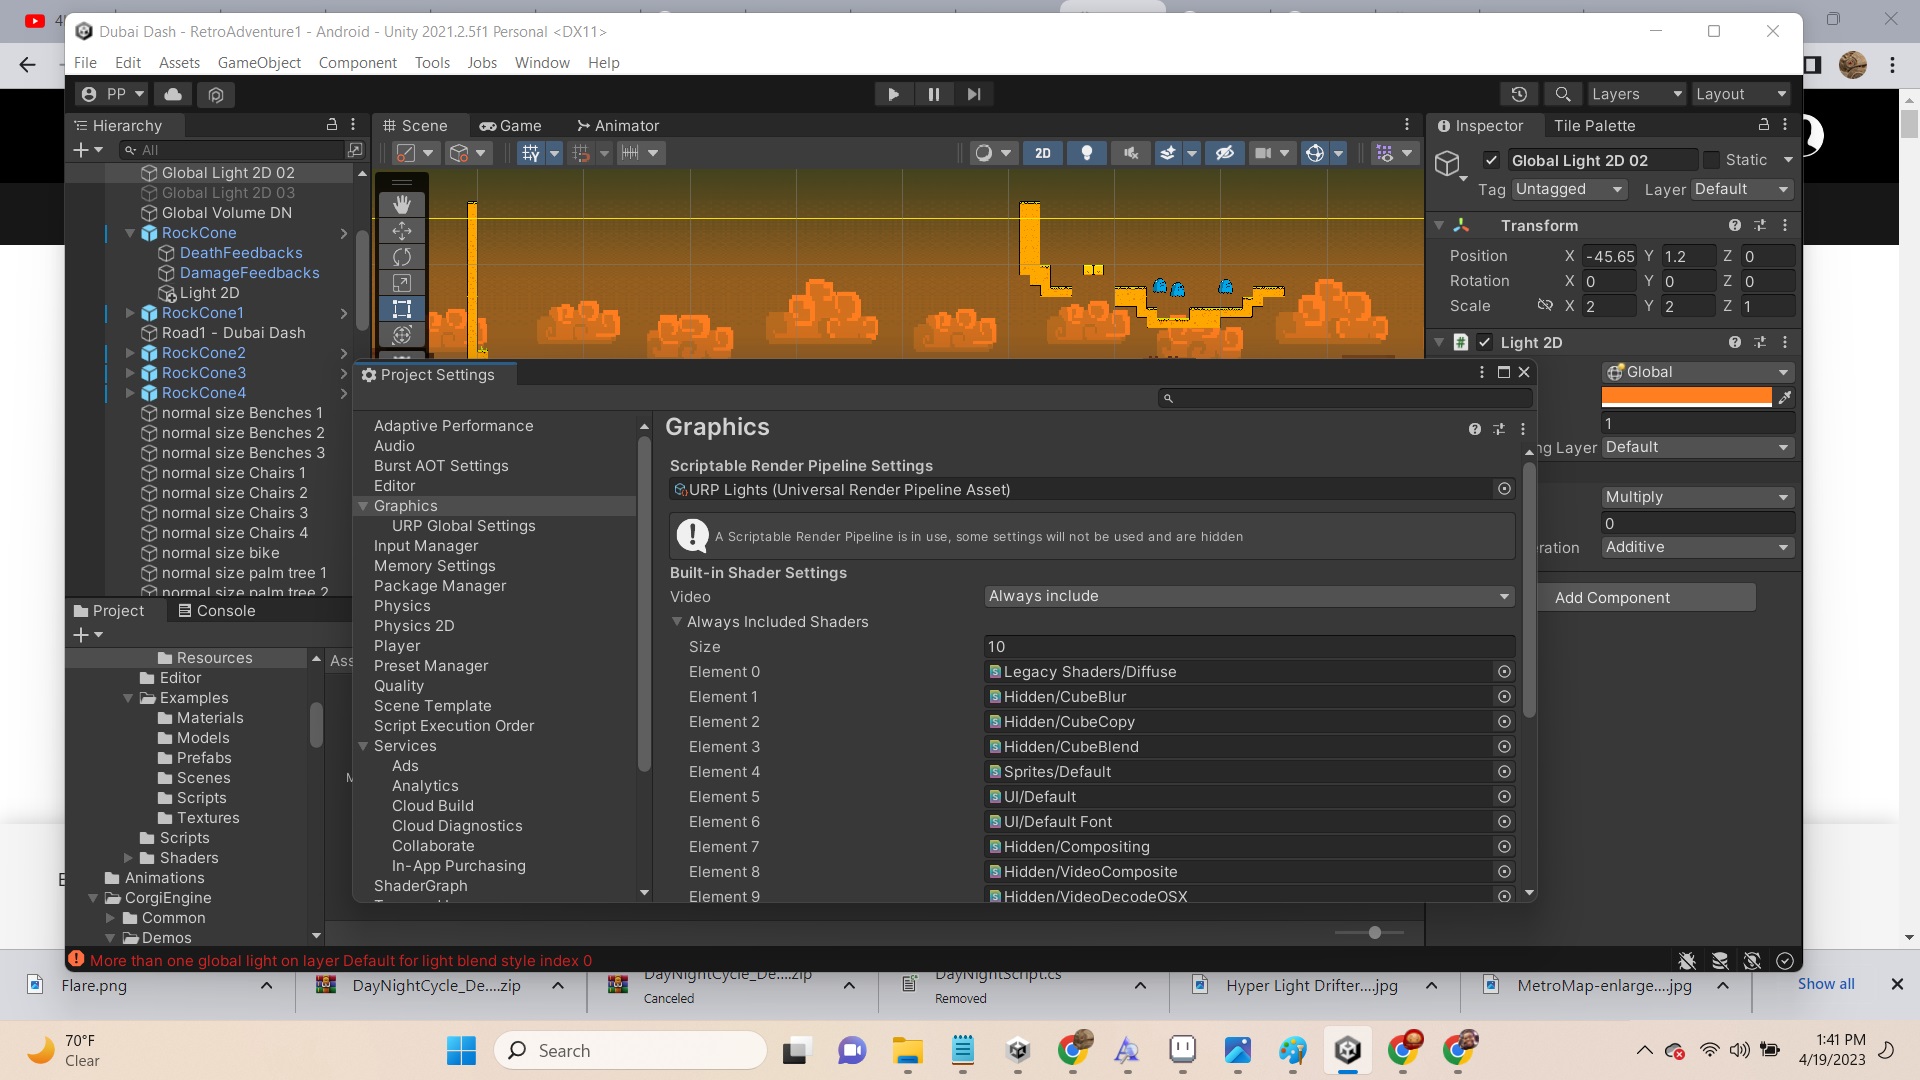
Task: Open the File menu
Action: coord(86,62)
